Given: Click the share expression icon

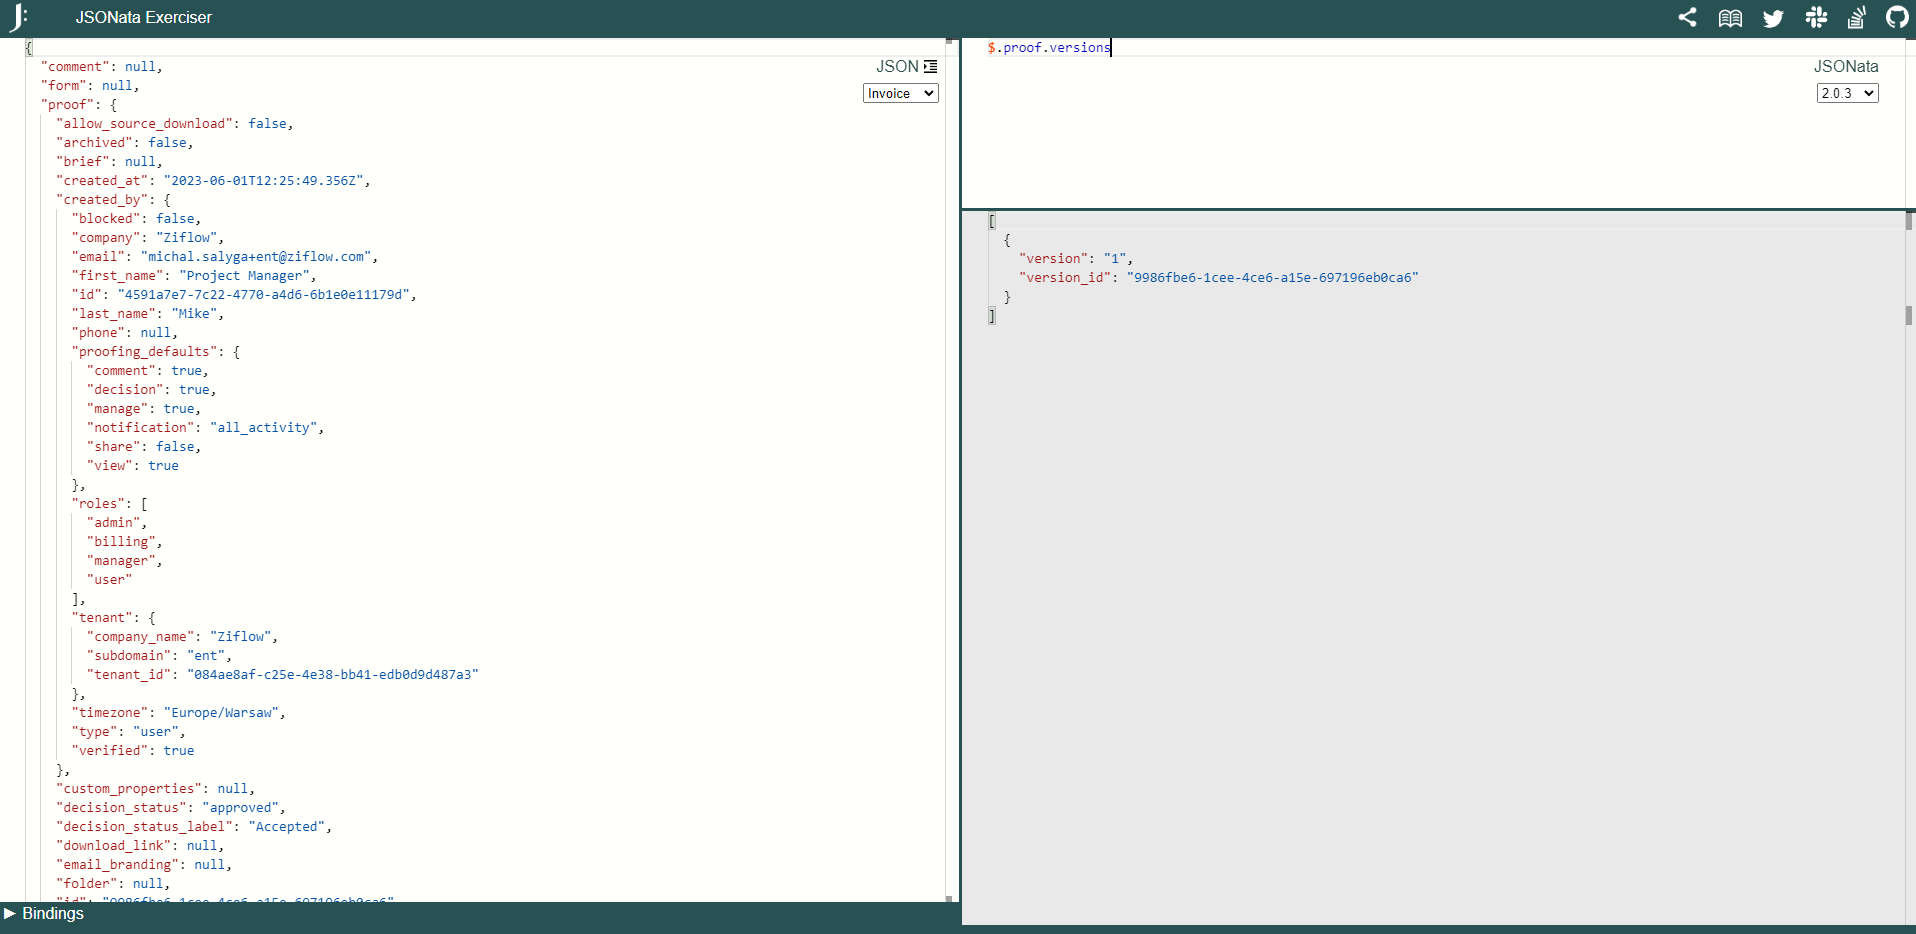Looking at the screenshot, I should [x=1687, y=17].
